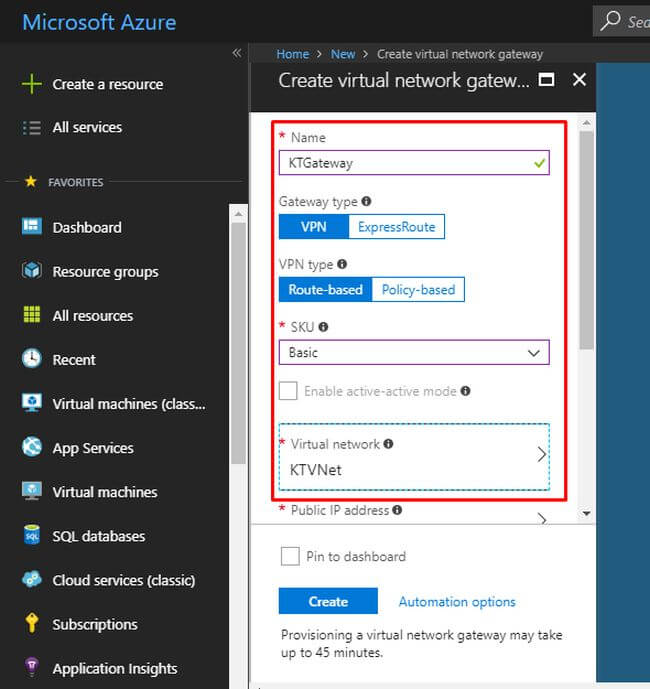Click the VPN type info icon
The width and height of the screenshot is (650, 689).
(342, 264)
